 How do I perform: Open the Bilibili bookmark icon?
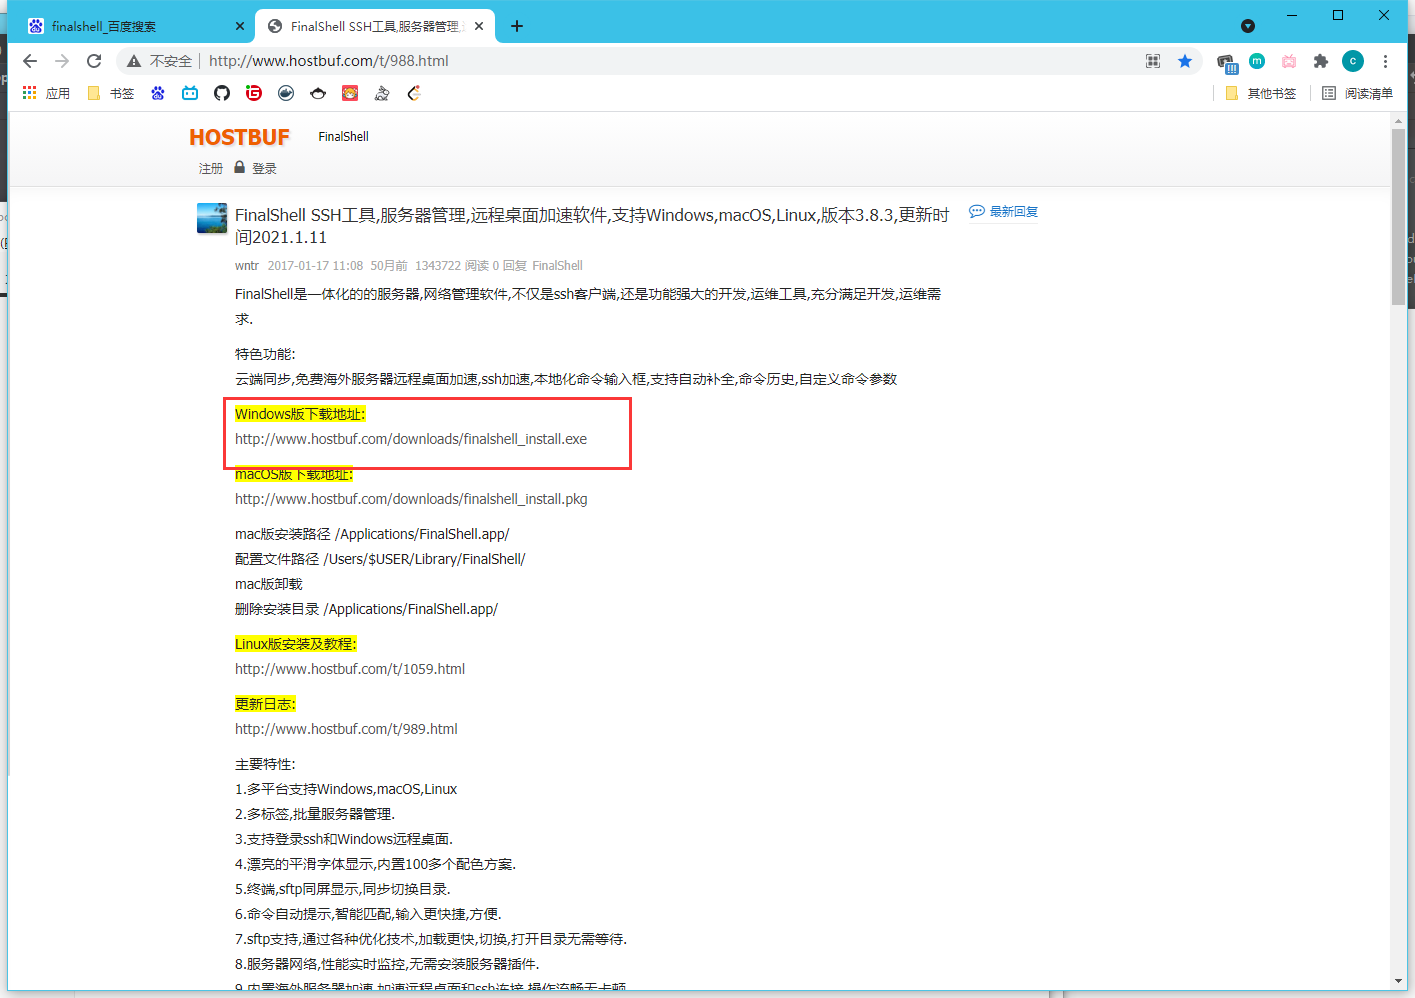pos(190,93)
